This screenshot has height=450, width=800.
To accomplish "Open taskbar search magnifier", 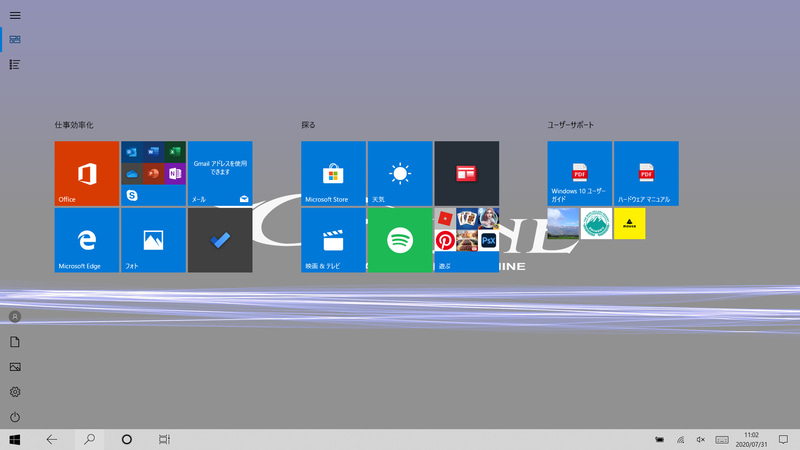I will point(89,439).
